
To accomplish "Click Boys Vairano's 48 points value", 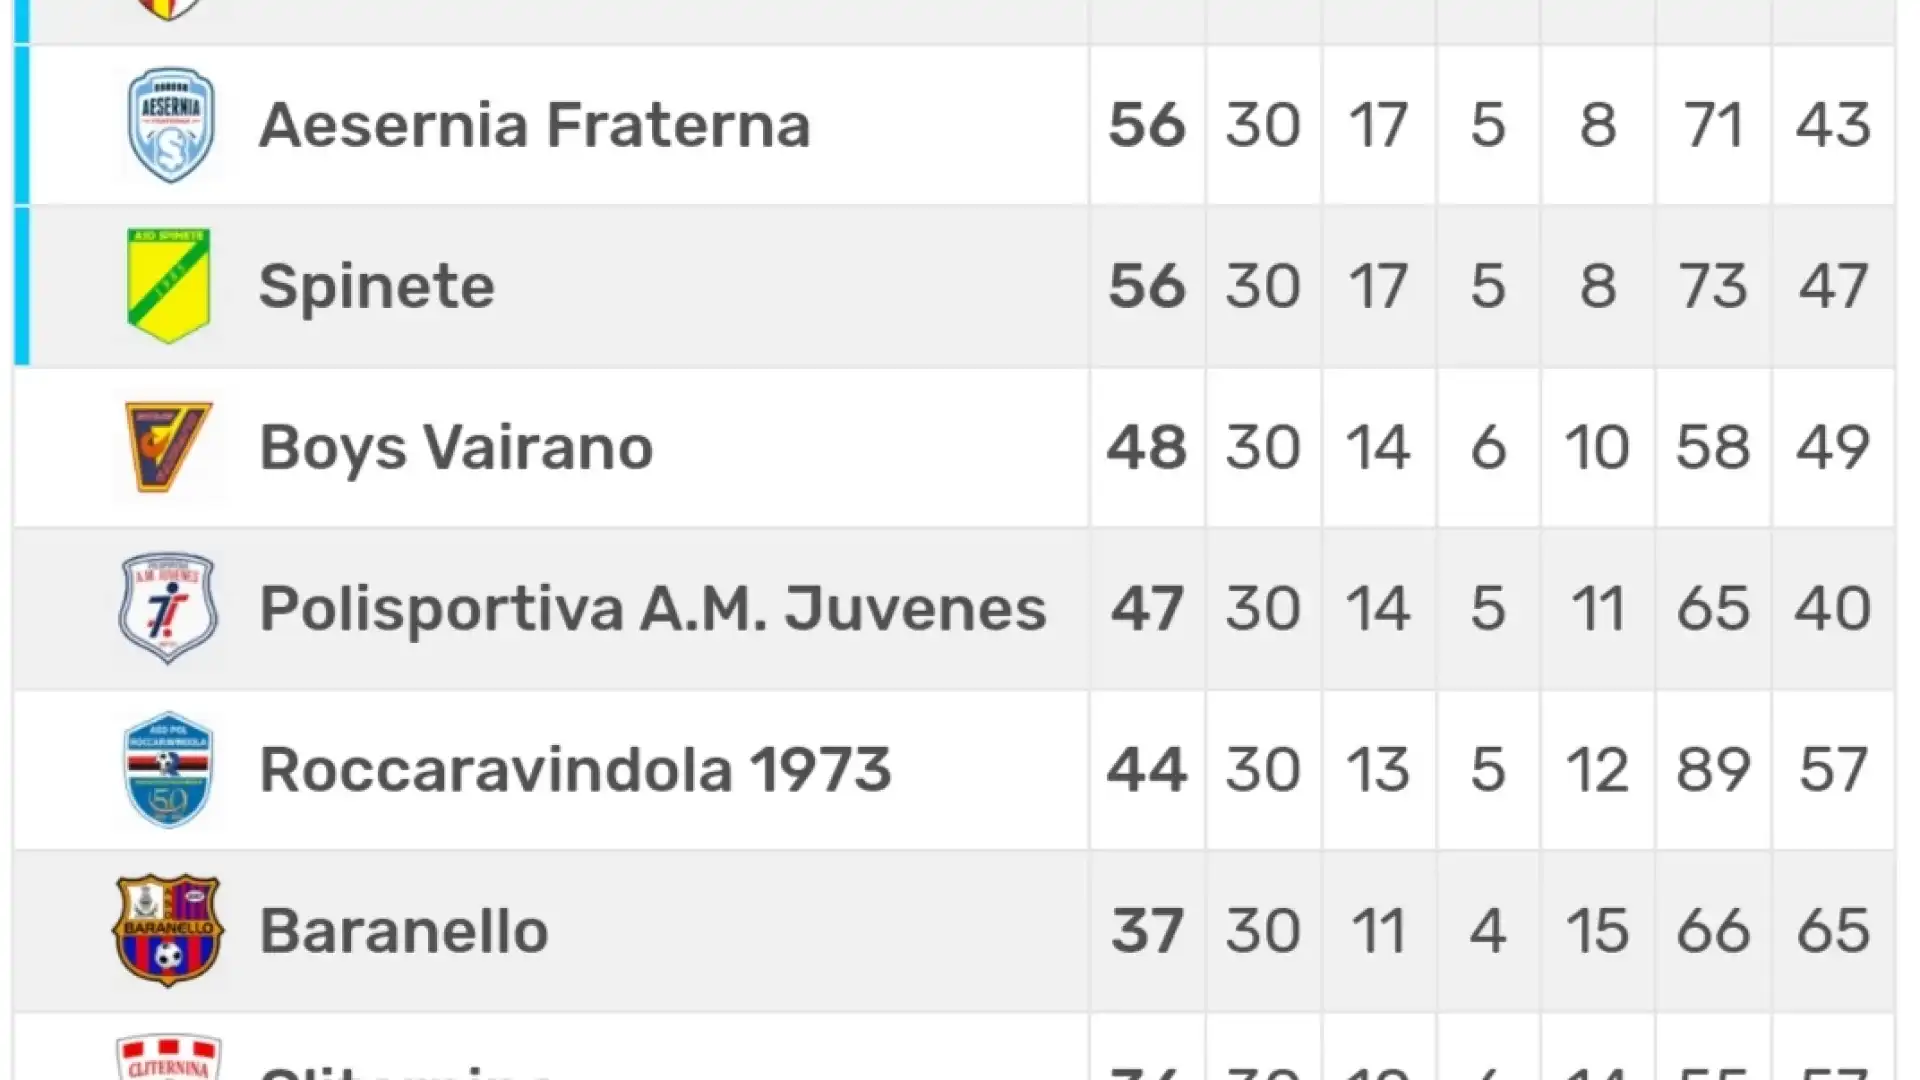I will [x=1147, y=447].
